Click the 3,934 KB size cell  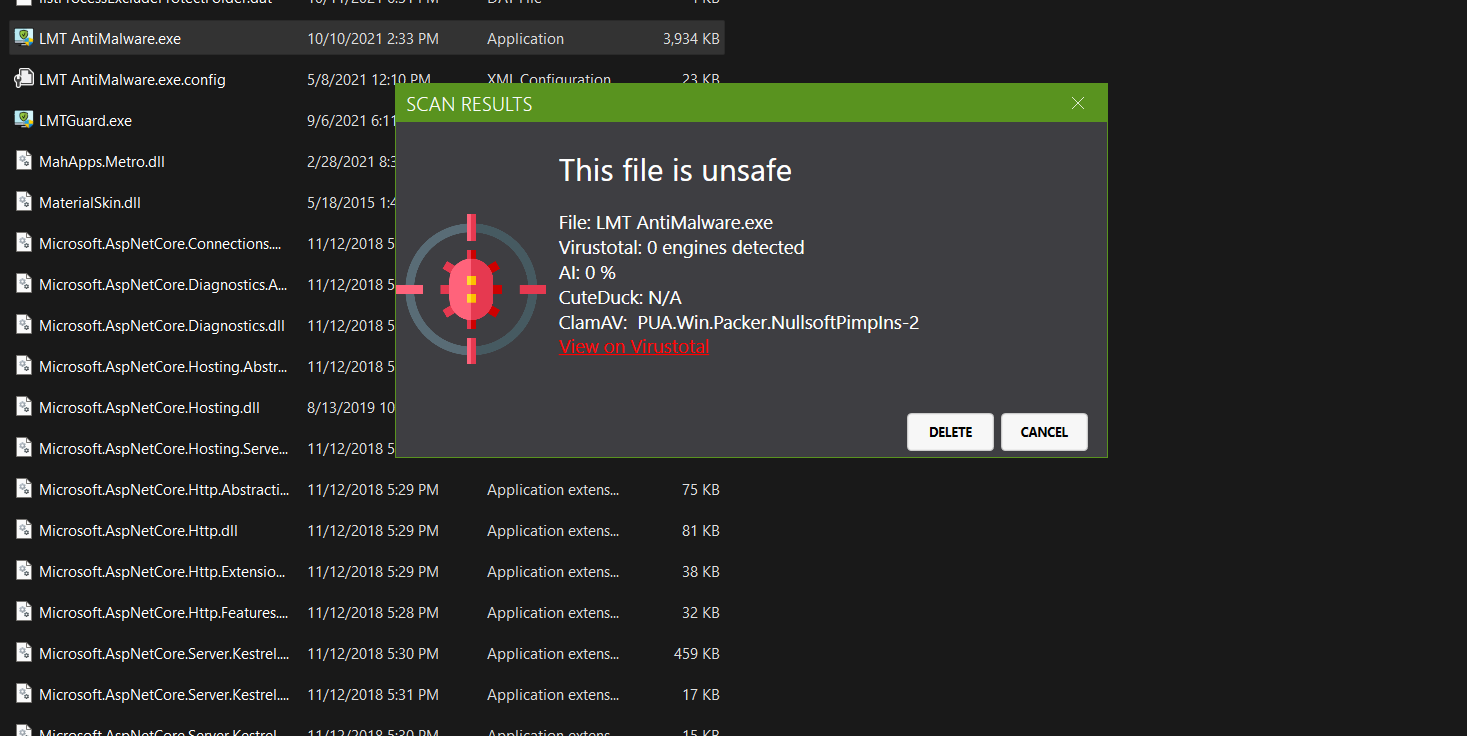click(x=691, y=39)
